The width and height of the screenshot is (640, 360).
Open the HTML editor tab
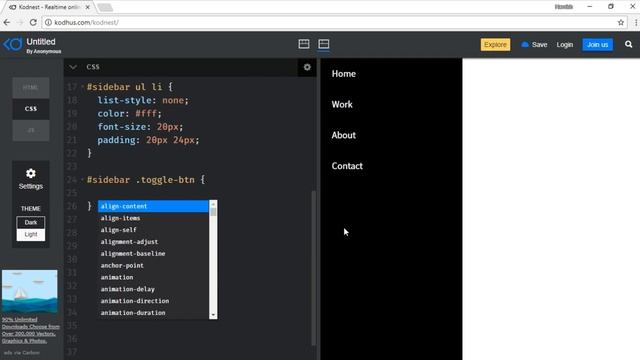[x=31, y=88]
